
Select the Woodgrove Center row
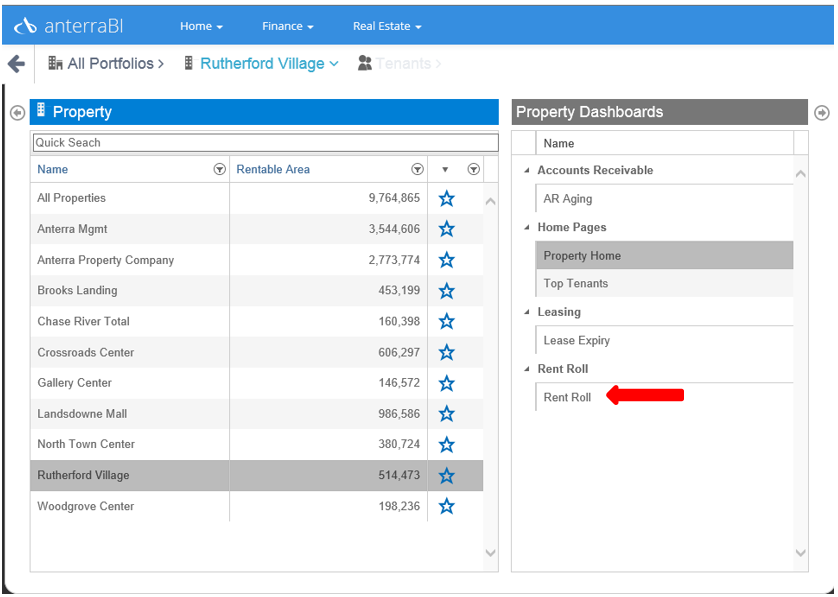257,506
